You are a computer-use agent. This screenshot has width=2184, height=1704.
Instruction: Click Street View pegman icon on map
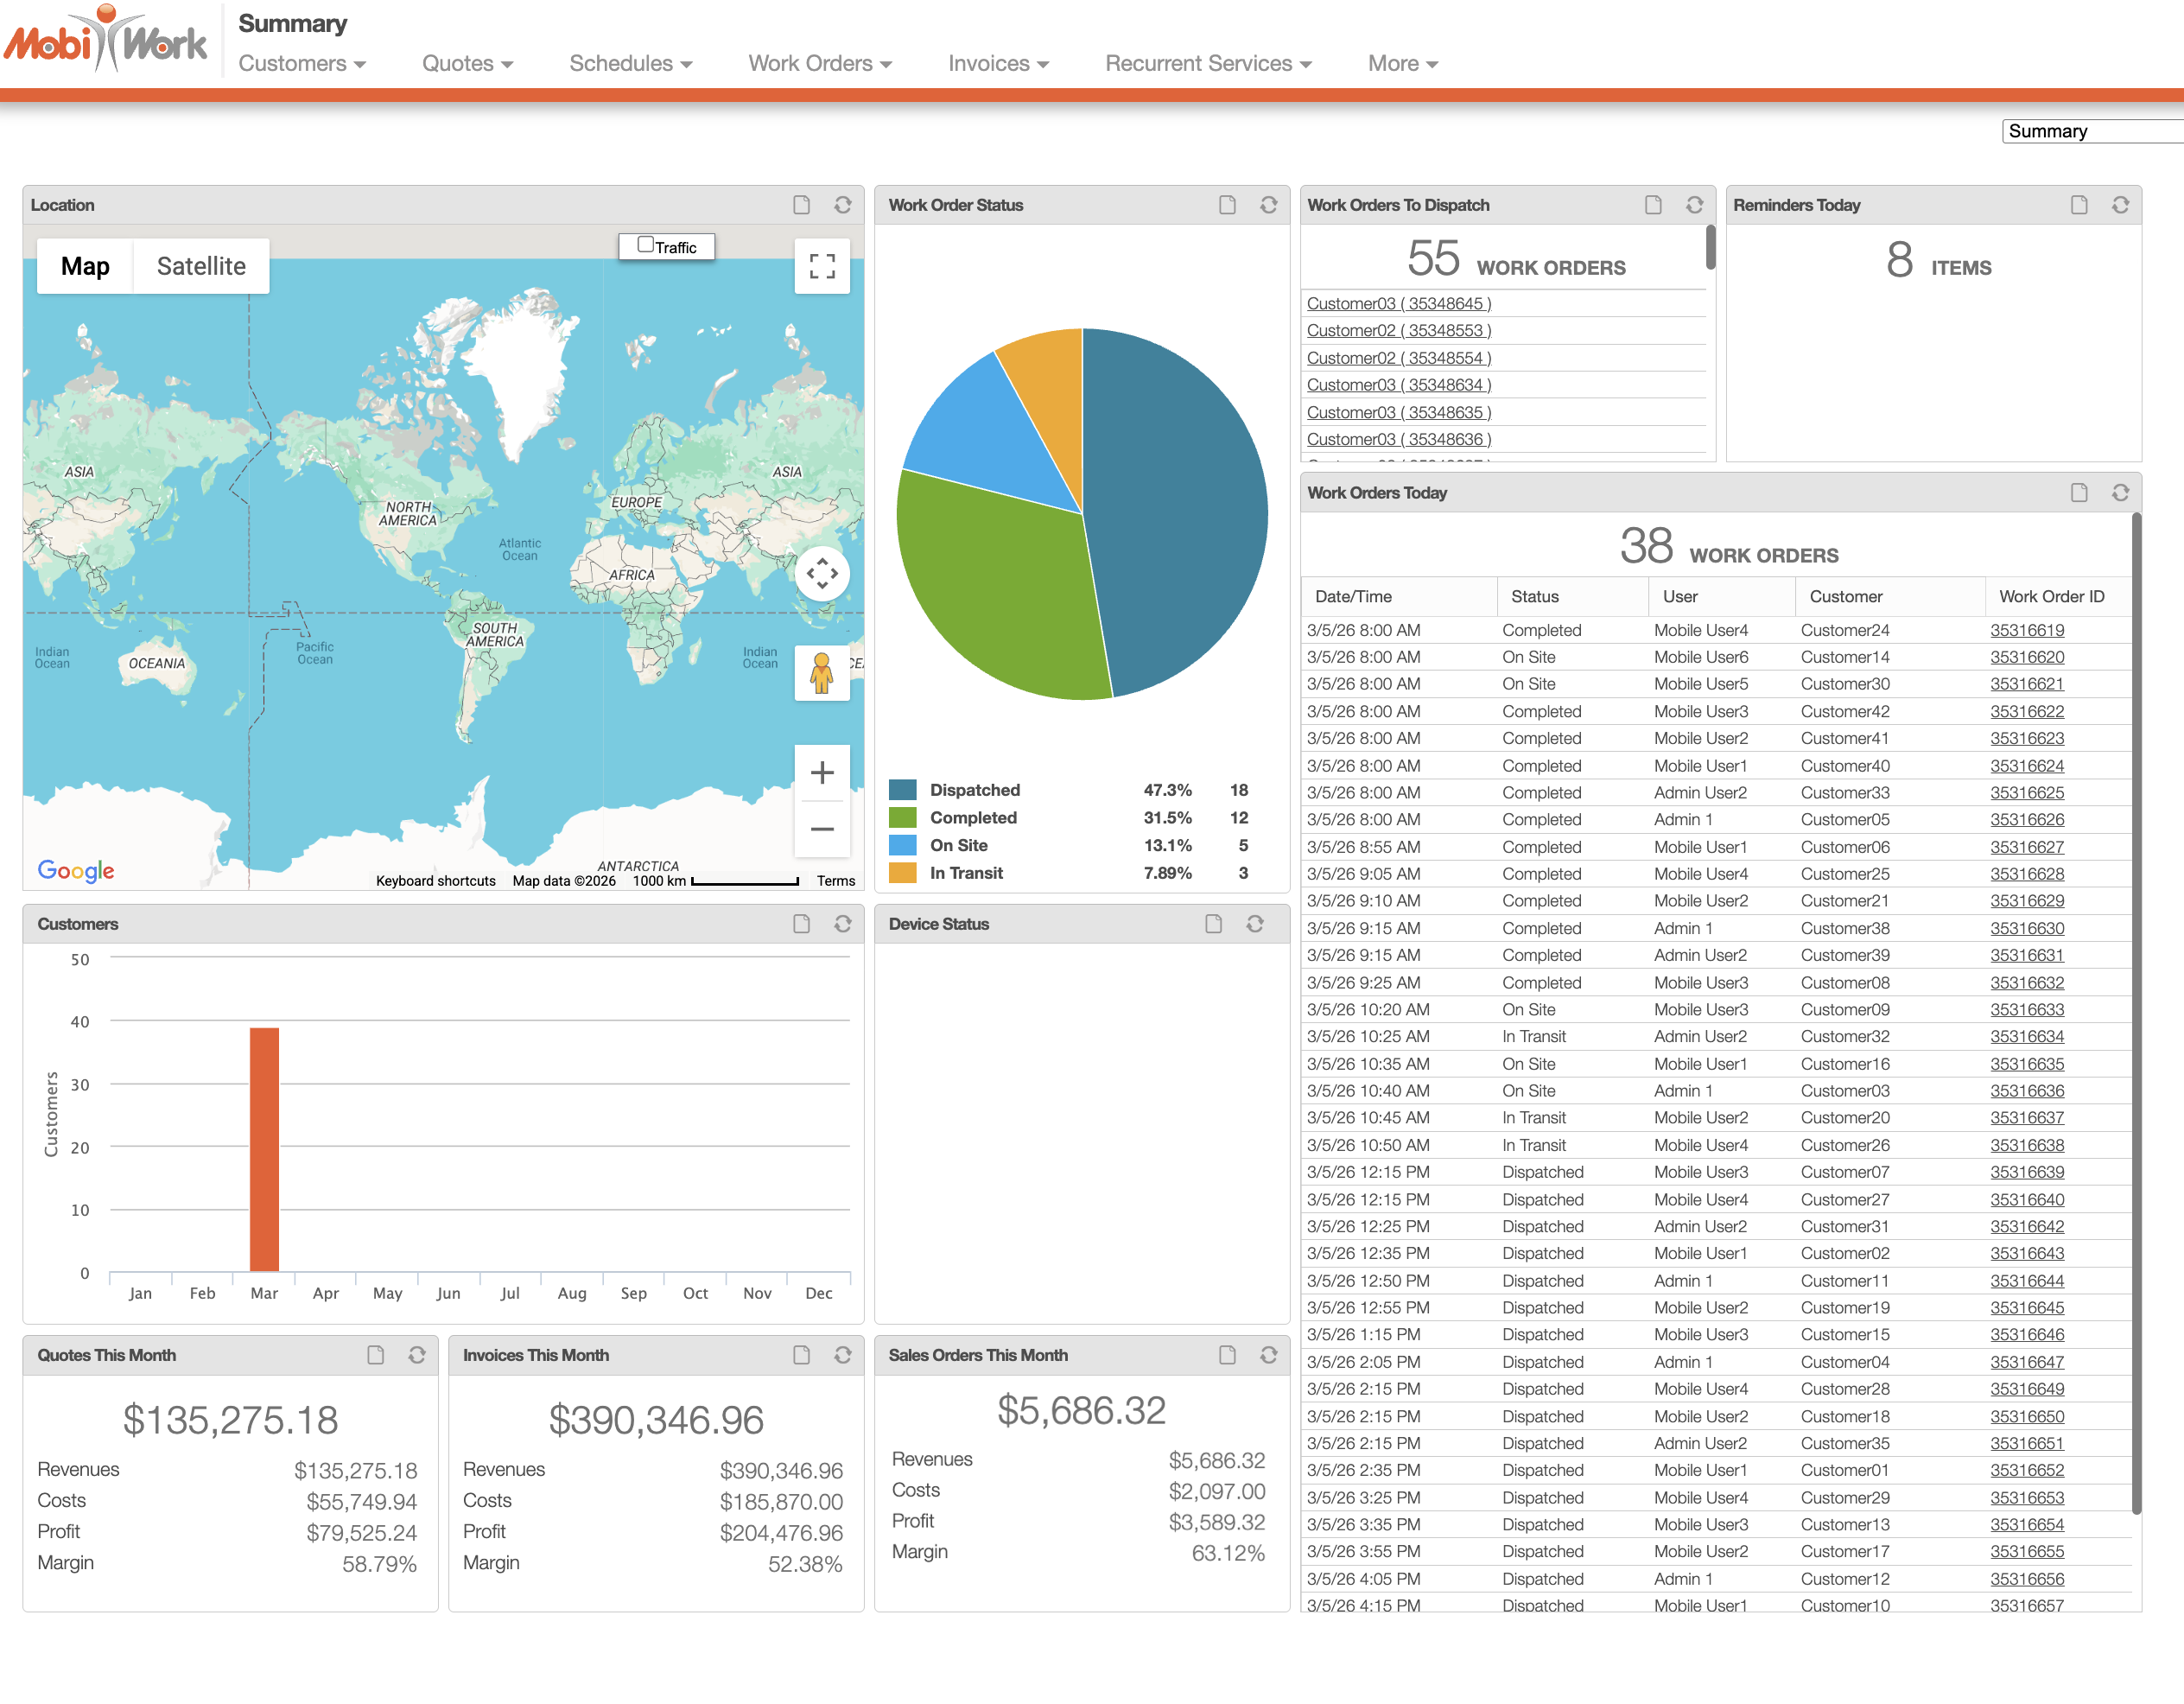[822, 673]
